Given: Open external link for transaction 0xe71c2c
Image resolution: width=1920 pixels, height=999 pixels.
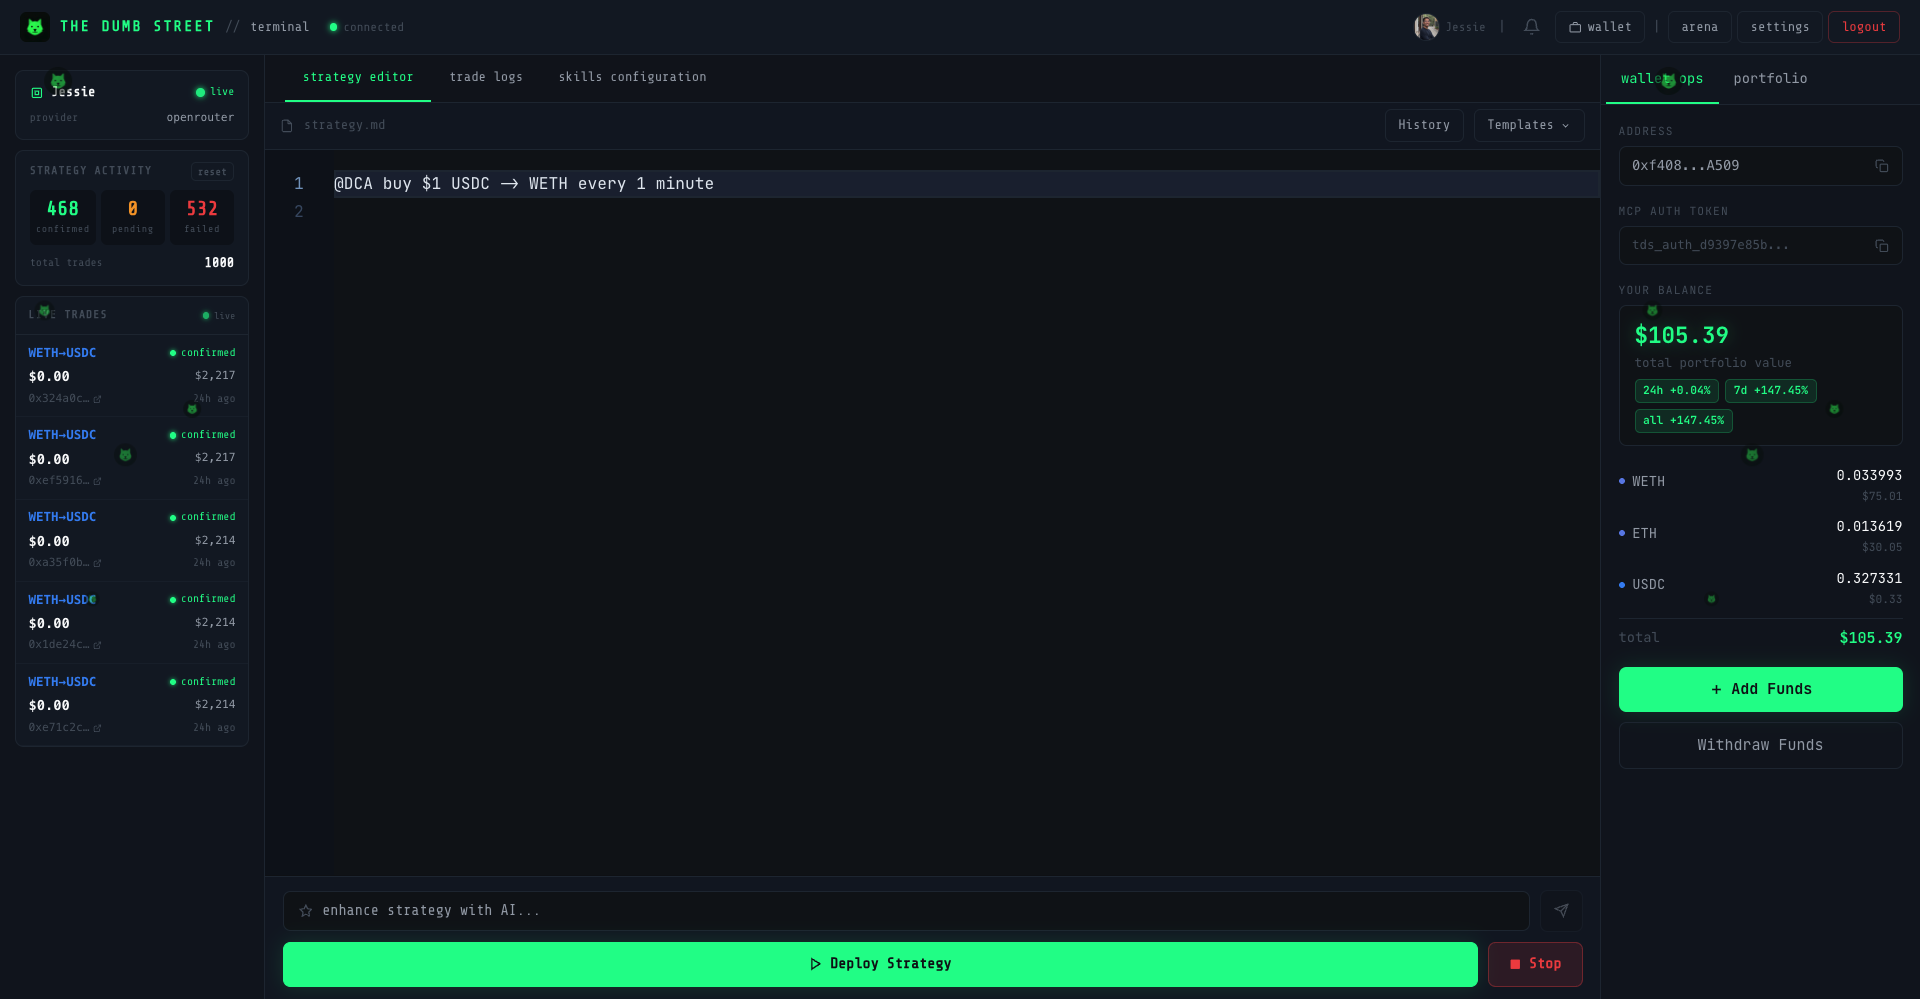Looking at the screenshot, I should (97, 728).
